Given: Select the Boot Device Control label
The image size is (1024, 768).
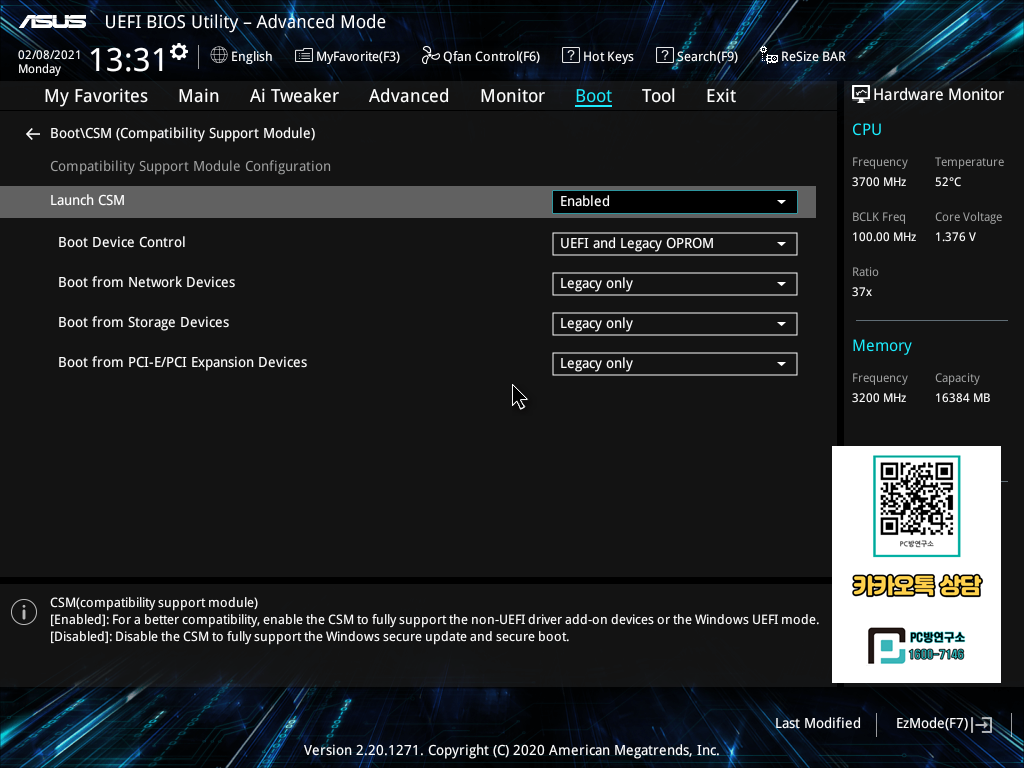Looking at the screenshot, I should 121,242.
